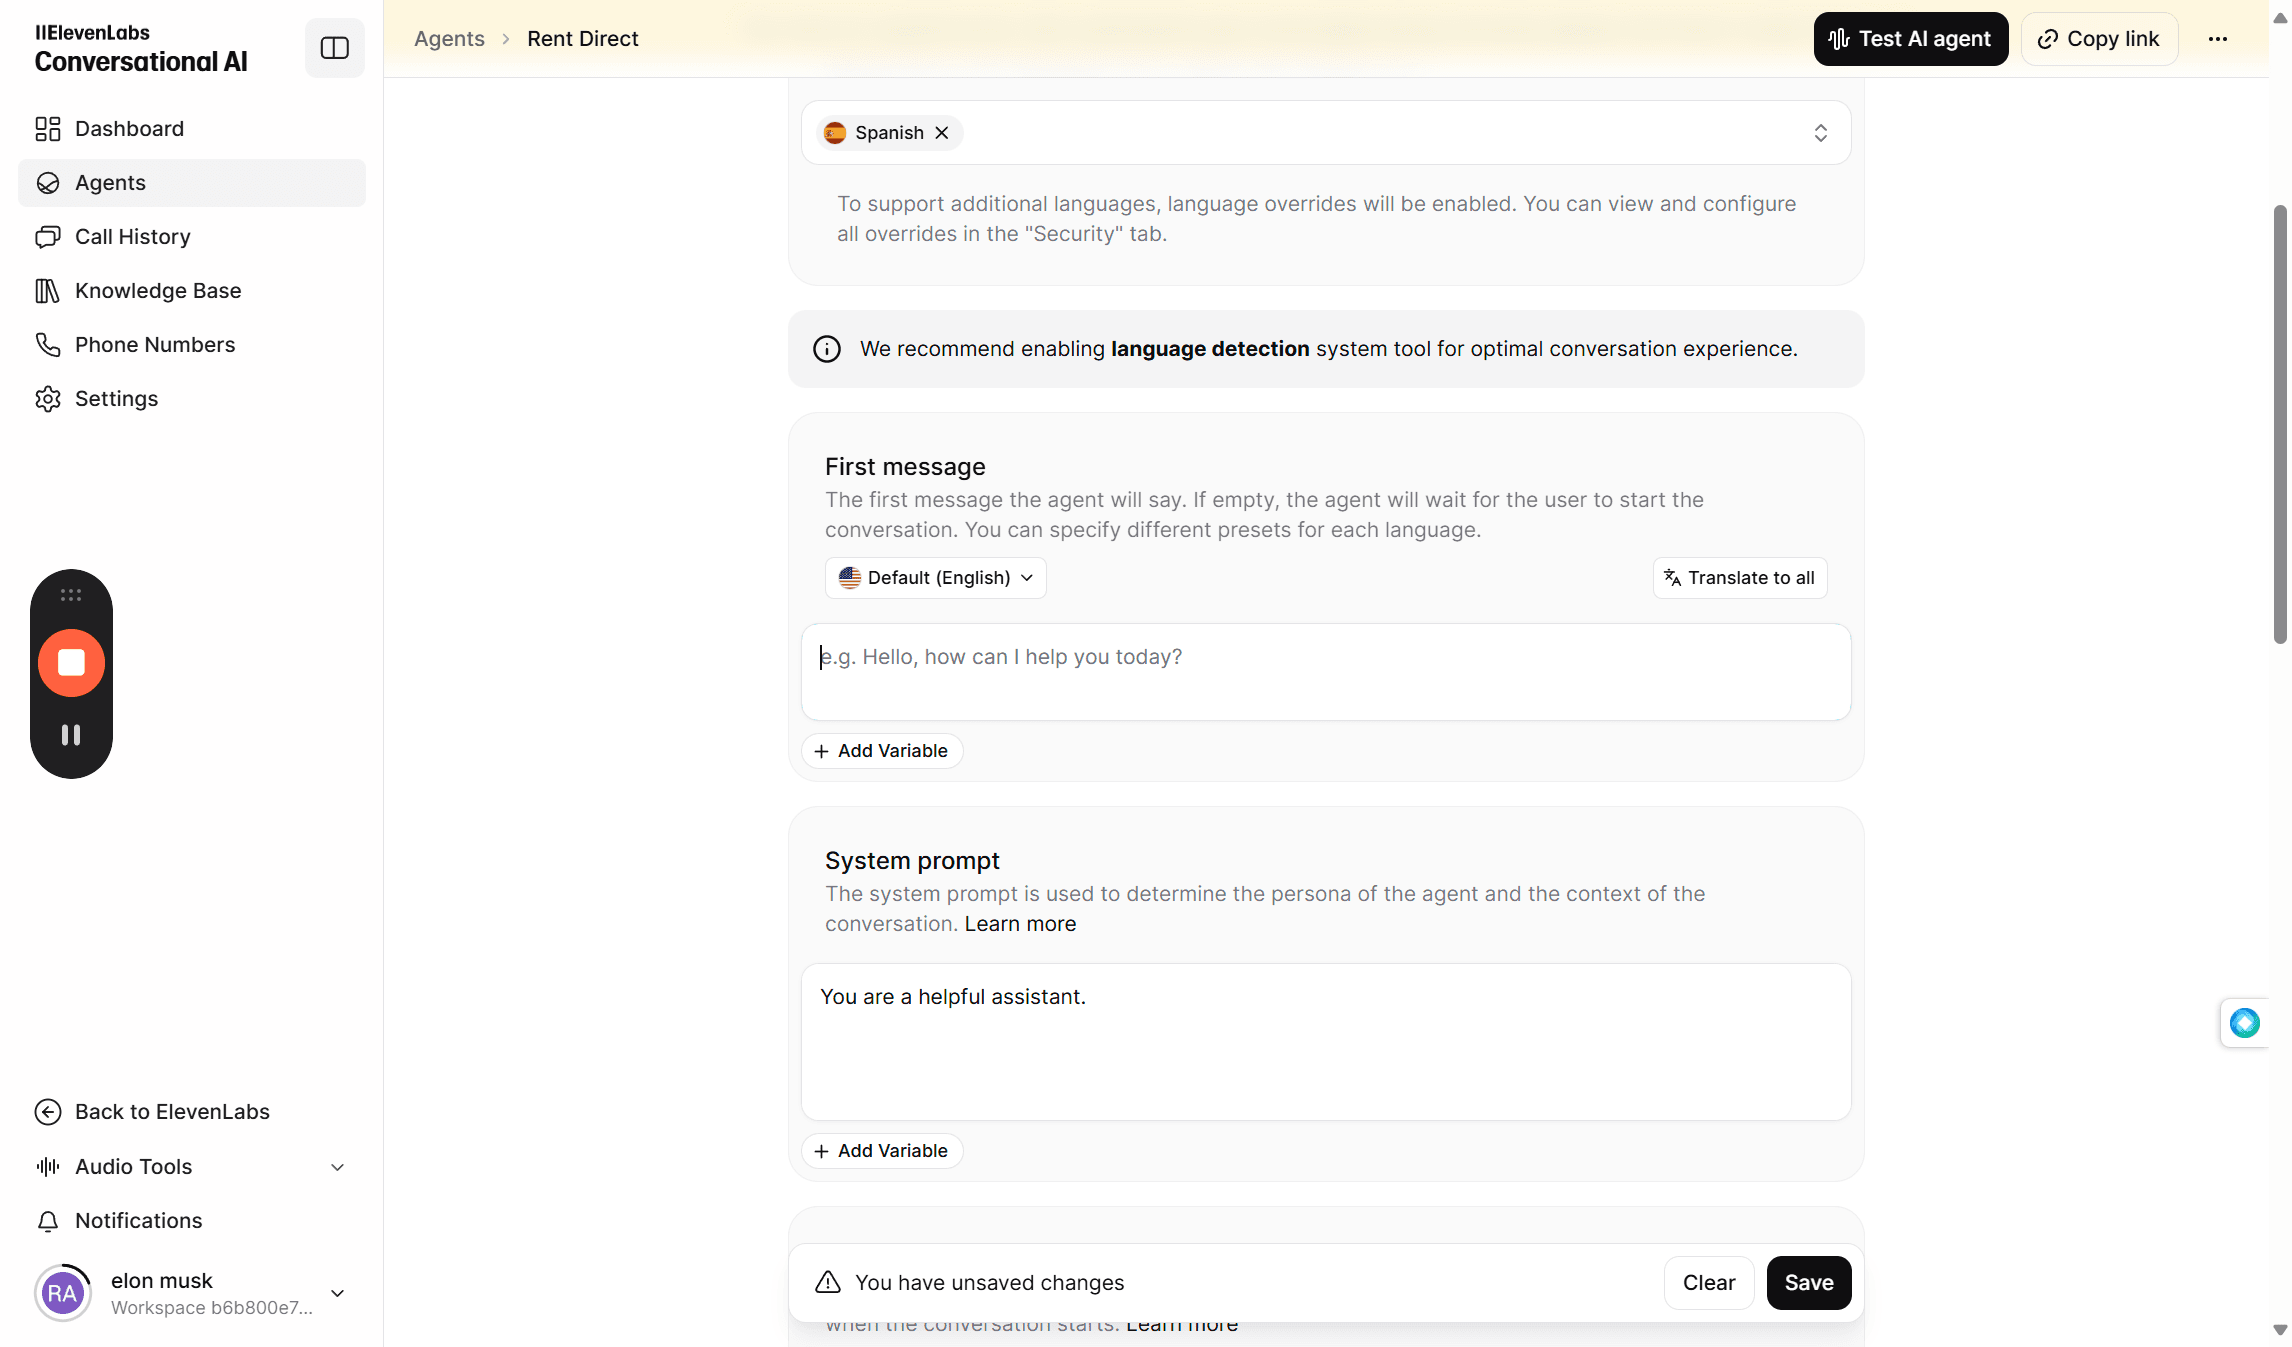Image resolution: width=2292 pixels, height=1347 pixels.
Task: Click the info icon in language detection notice
Action: 827,349
